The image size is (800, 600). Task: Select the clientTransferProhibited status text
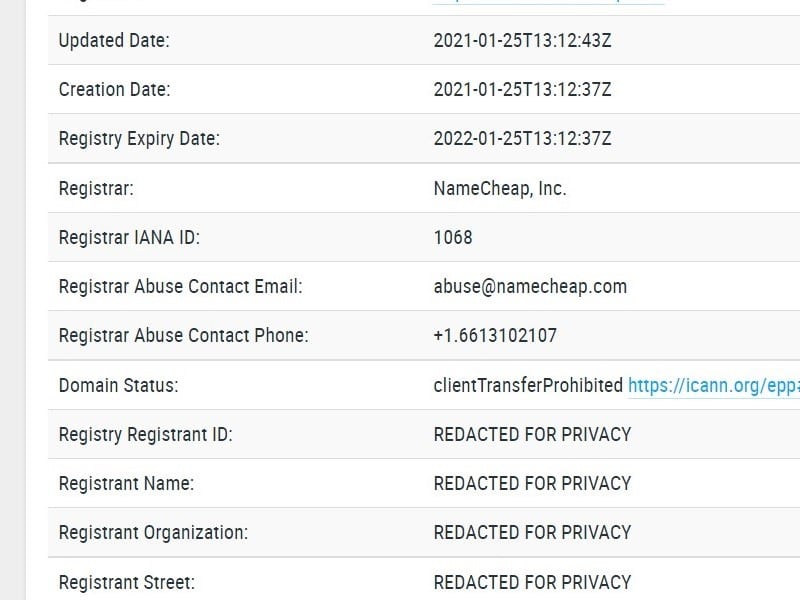(528, 385)
